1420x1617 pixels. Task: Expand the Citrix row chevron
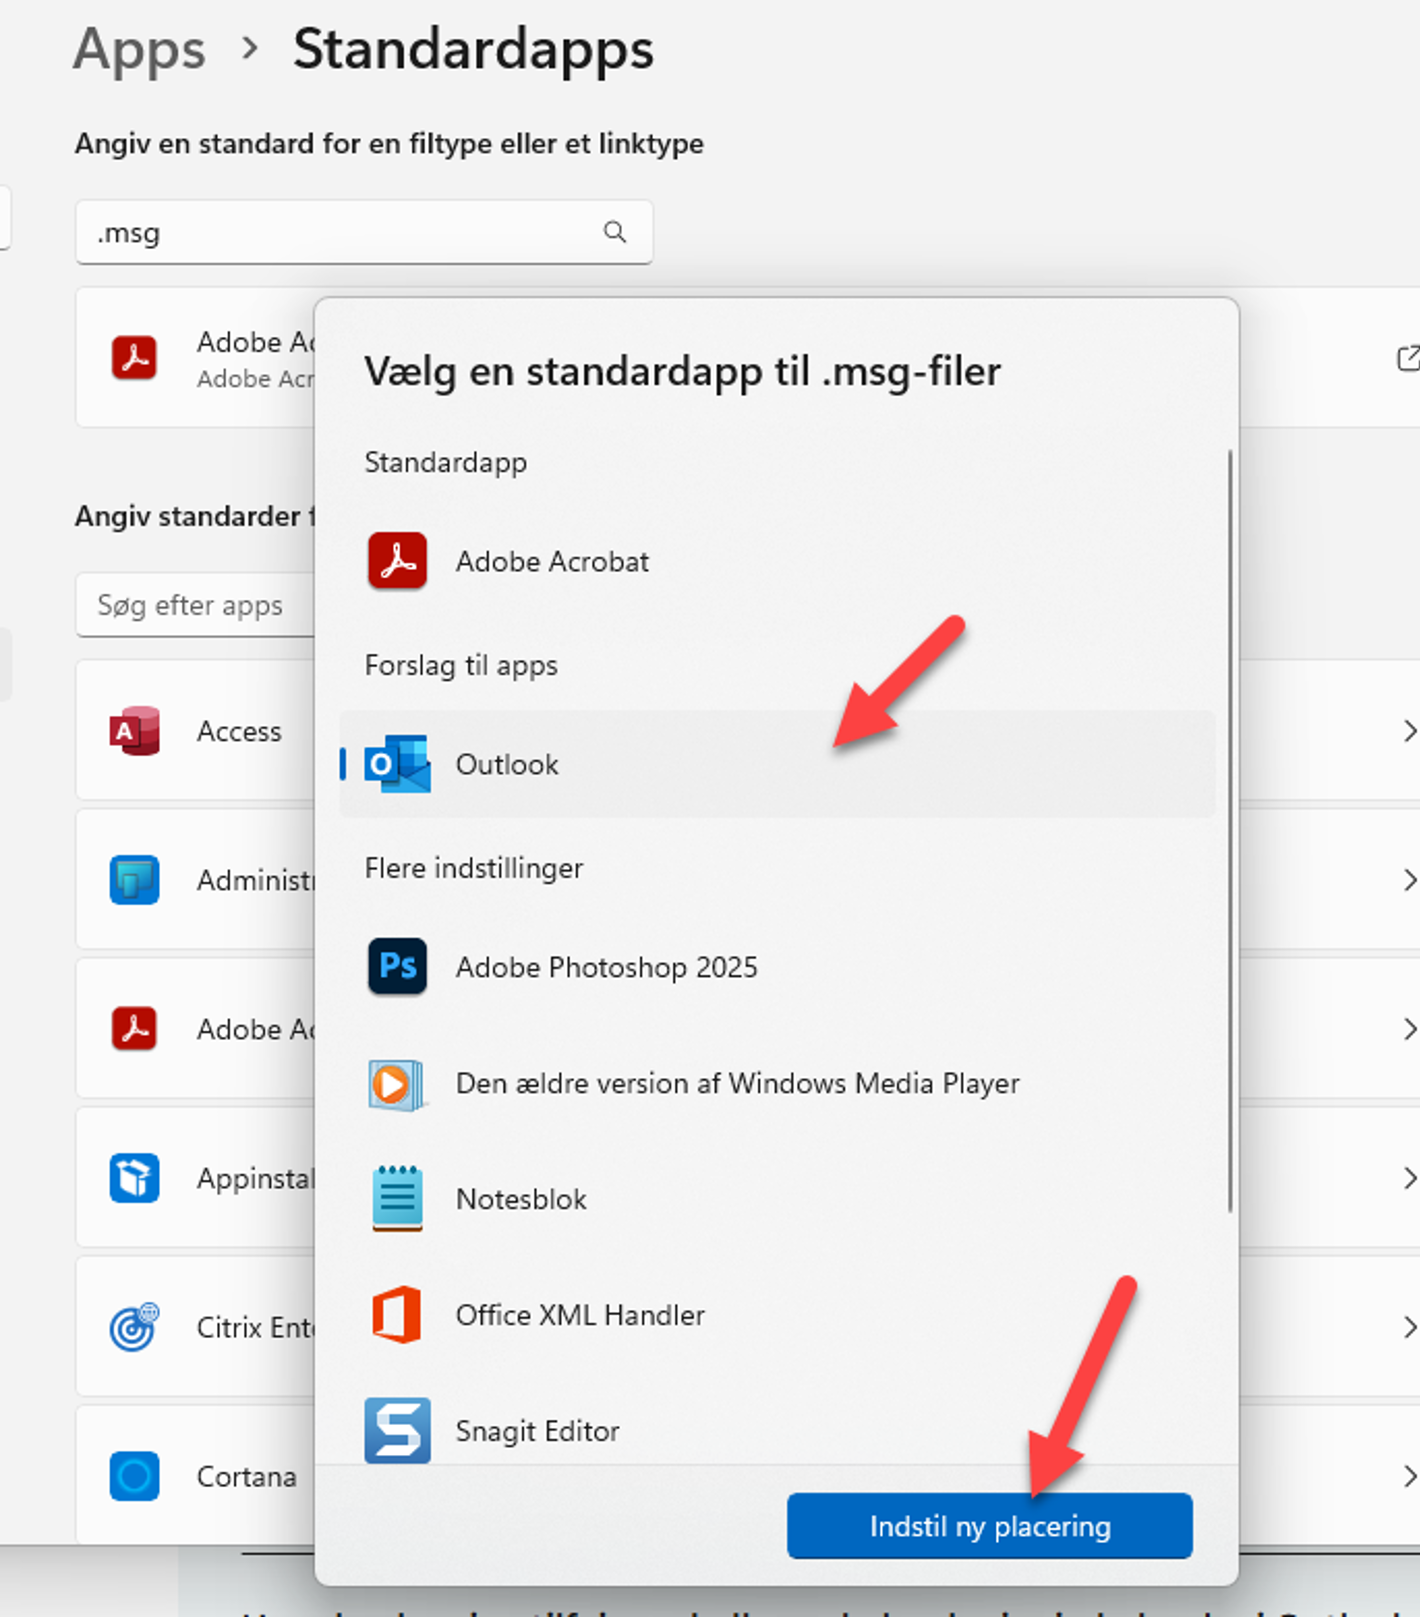pyautogui.click(x=1409, y=1327)
